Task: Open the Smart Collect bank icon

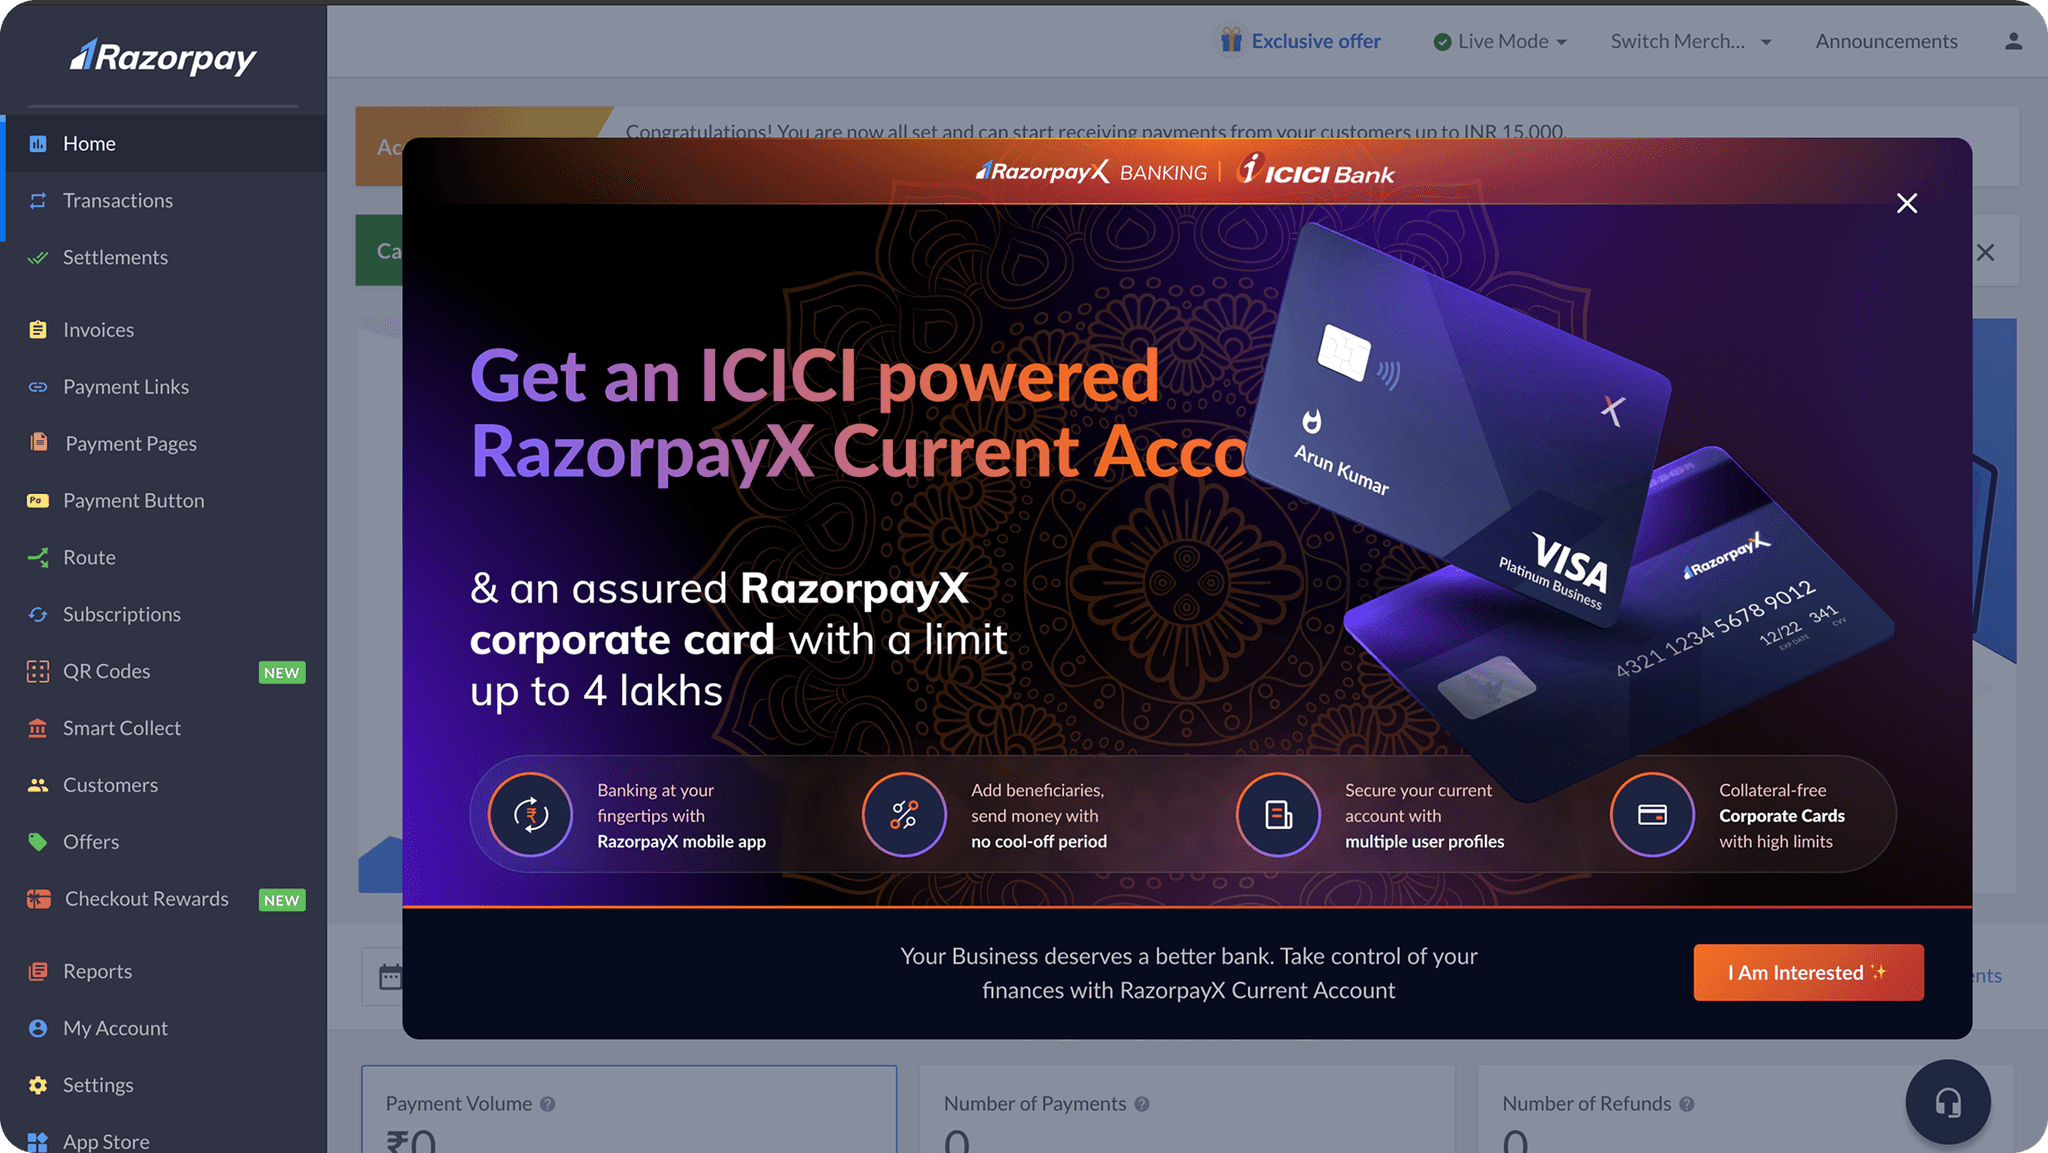Action: 38,728
